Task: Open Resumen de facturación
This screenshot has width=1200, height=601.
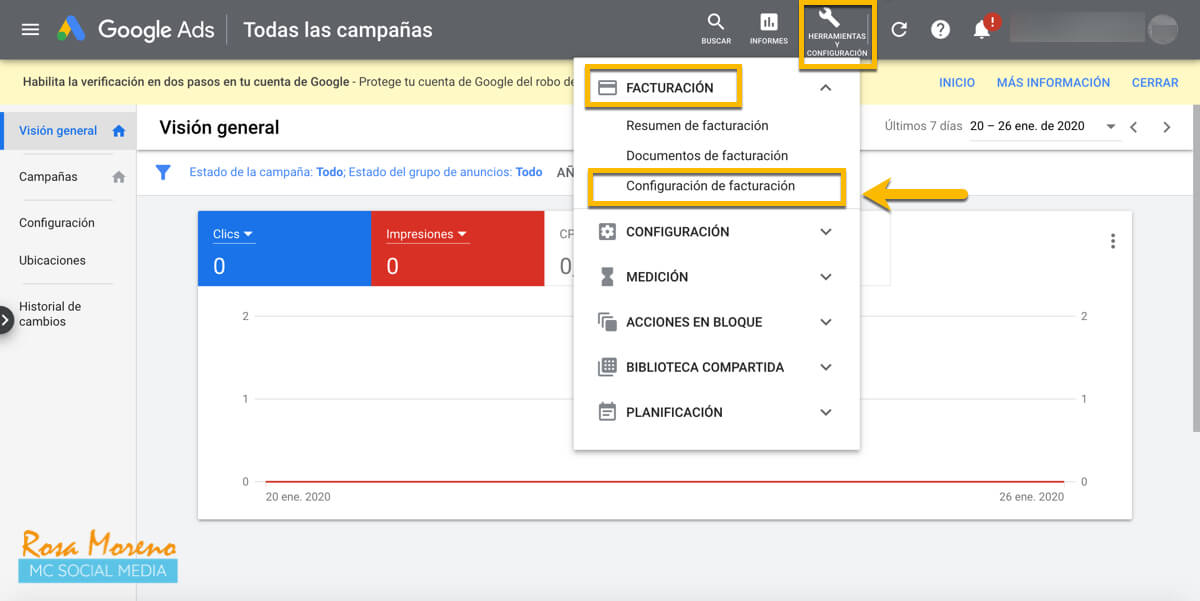Action: tap(697, 125)
